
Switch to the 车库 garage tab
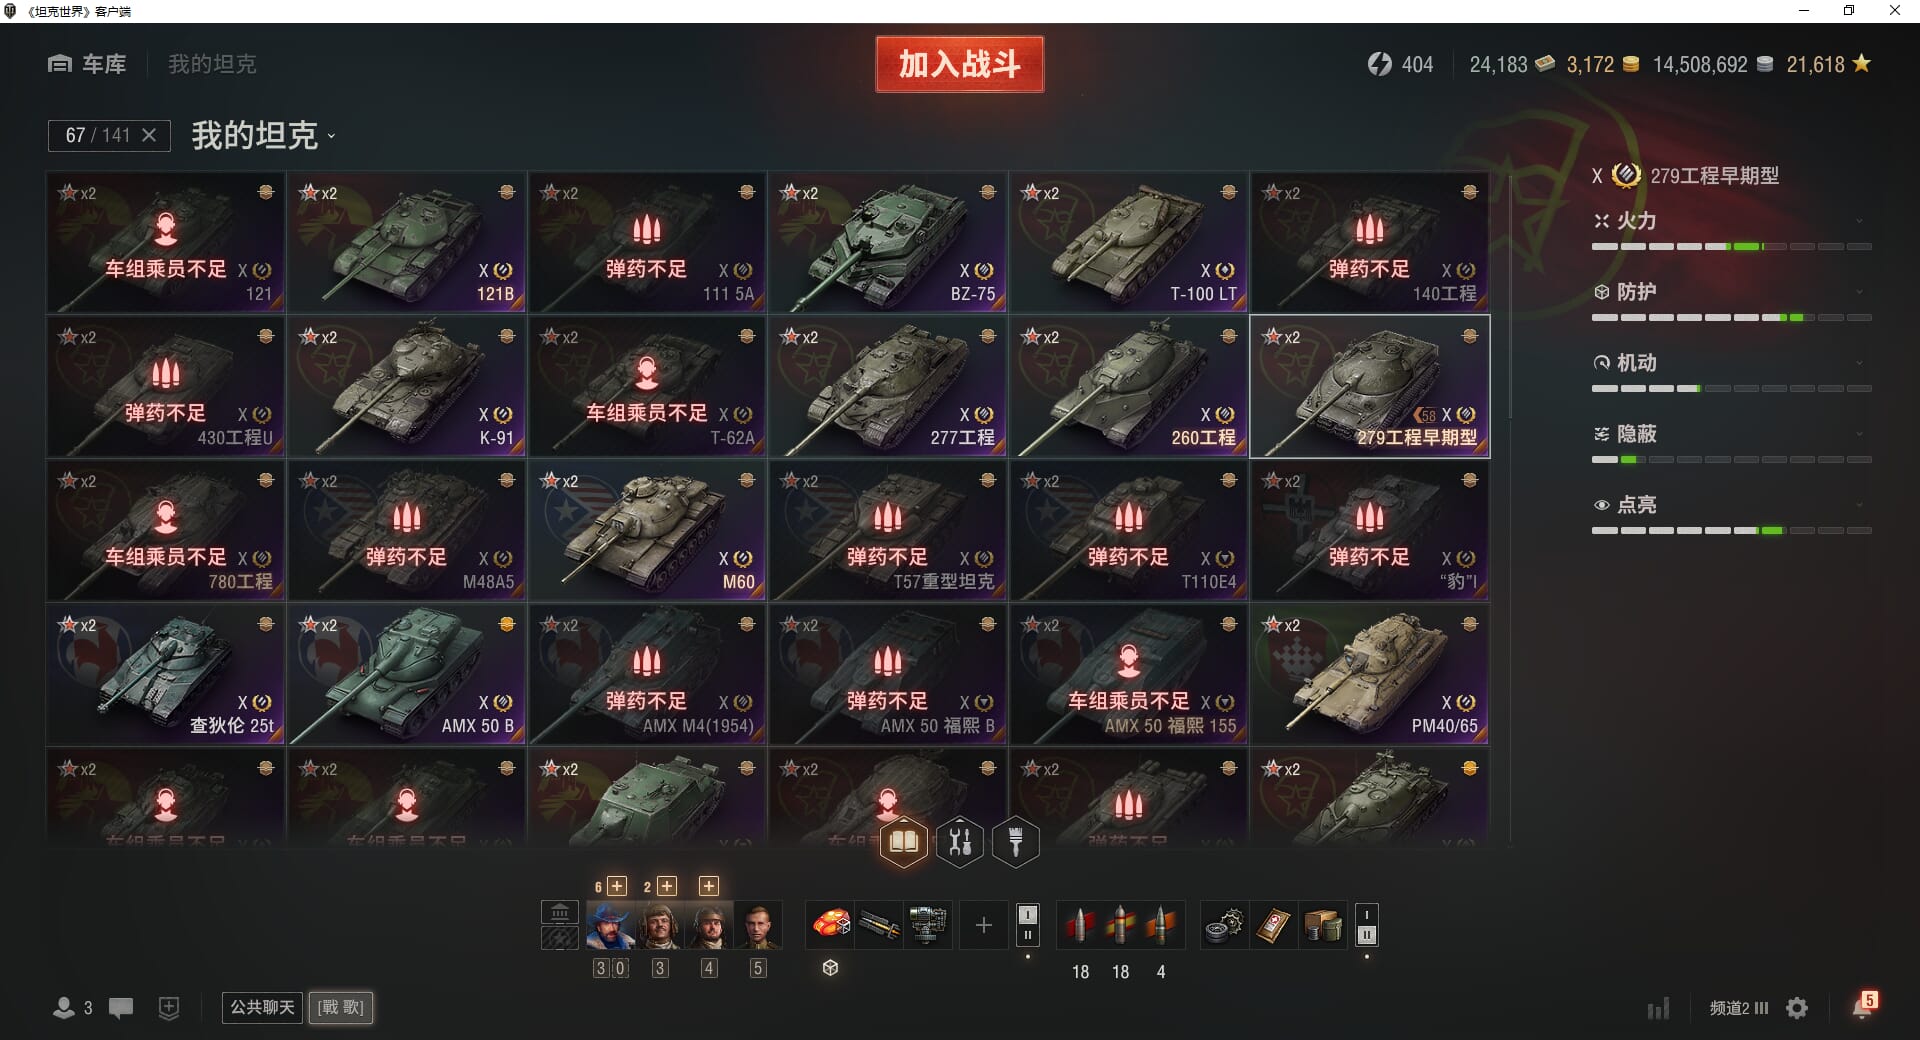87,64
